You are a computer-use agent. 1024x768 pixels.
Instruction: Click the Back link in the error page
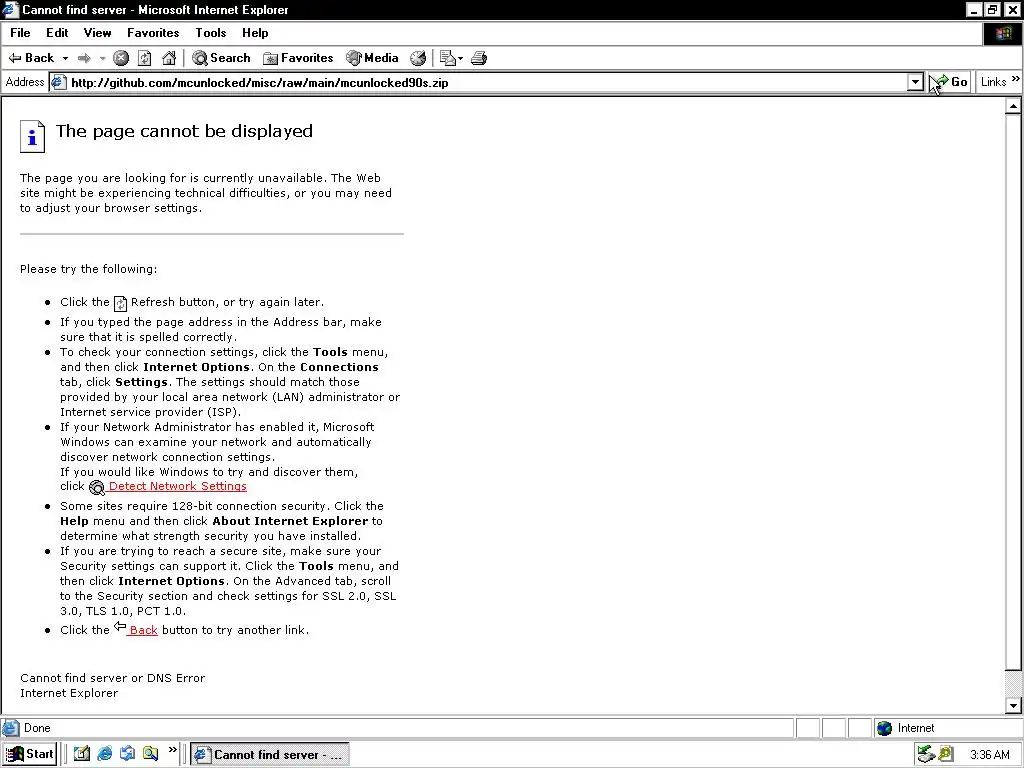coord(143,630)
